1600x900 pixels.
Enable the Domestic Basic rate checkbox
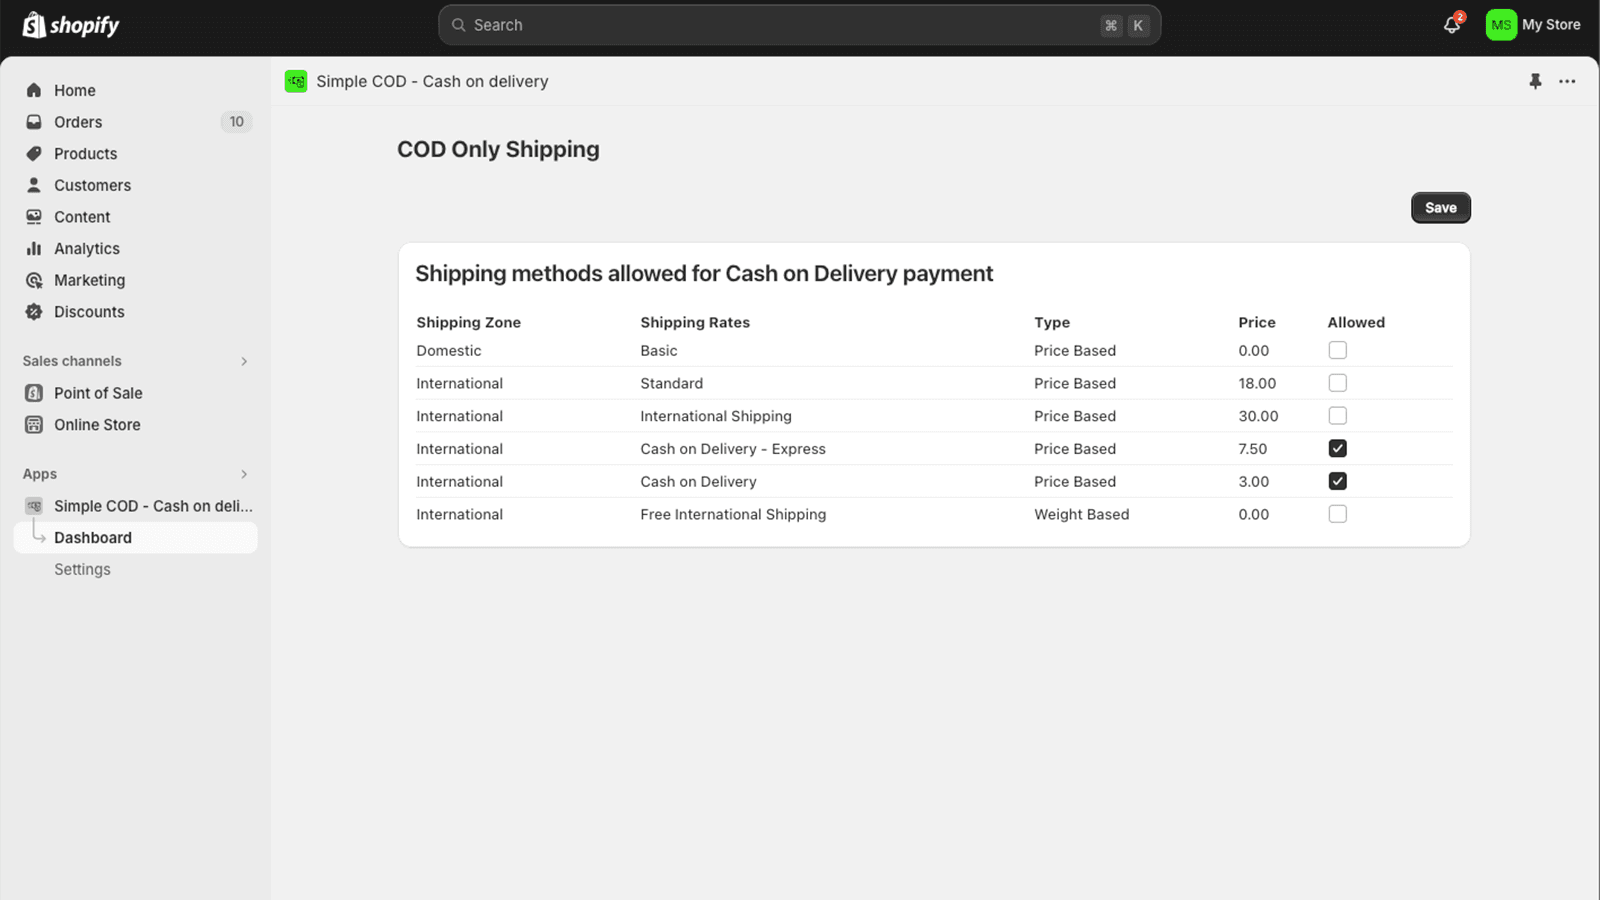1337,351
